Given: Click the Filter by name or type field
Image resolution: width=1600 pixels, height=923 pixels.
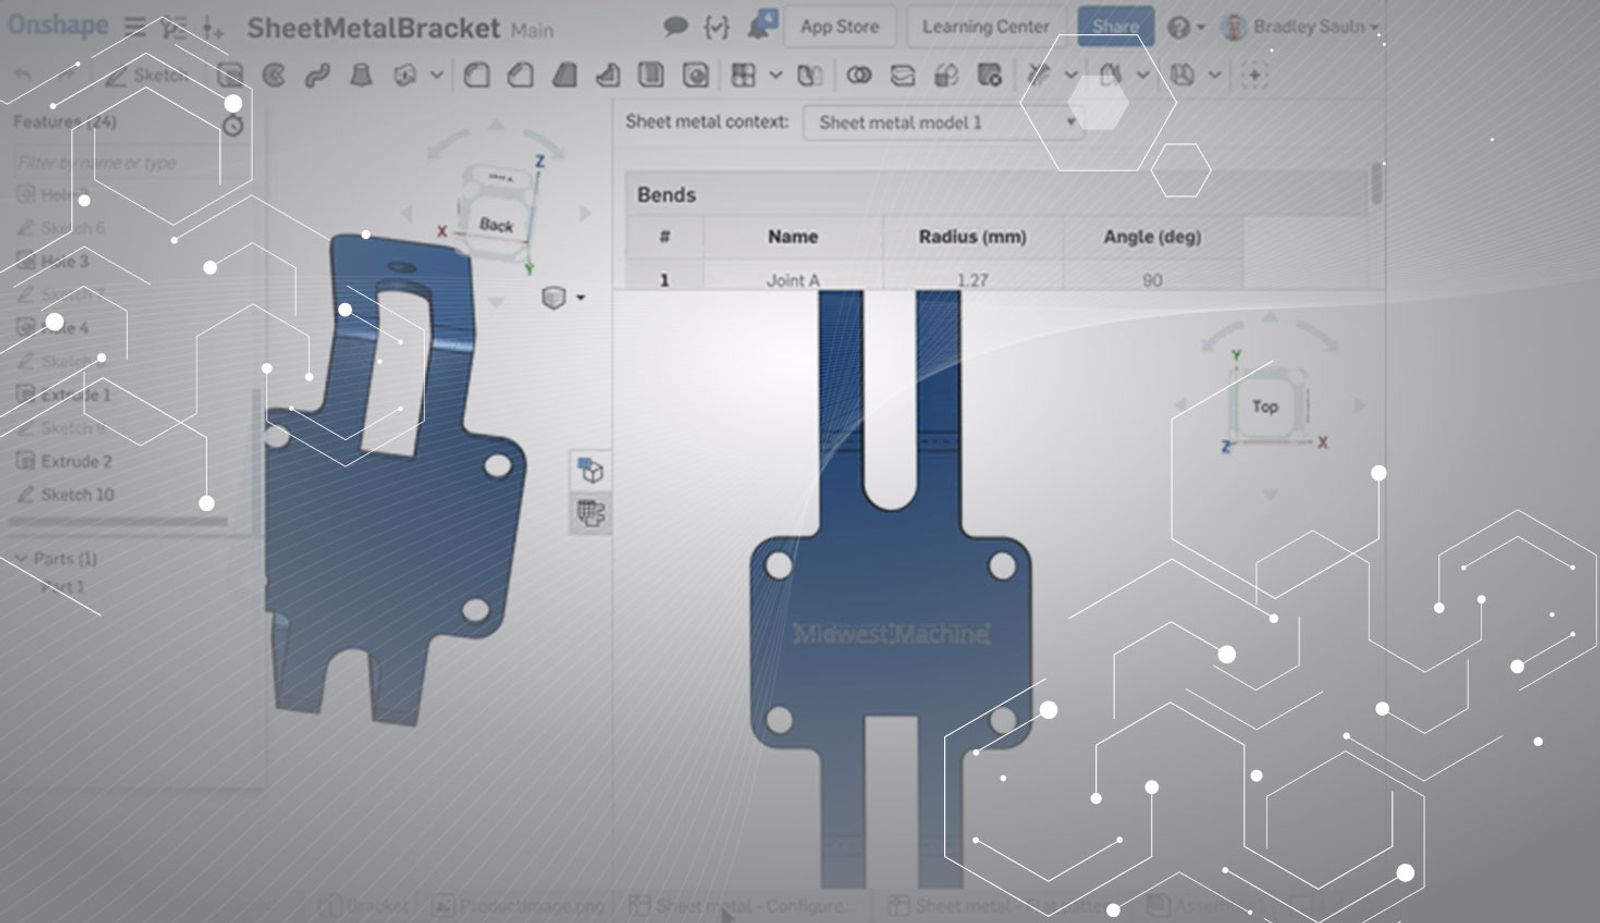Looking at the screenshot, I should click(115, 162).
